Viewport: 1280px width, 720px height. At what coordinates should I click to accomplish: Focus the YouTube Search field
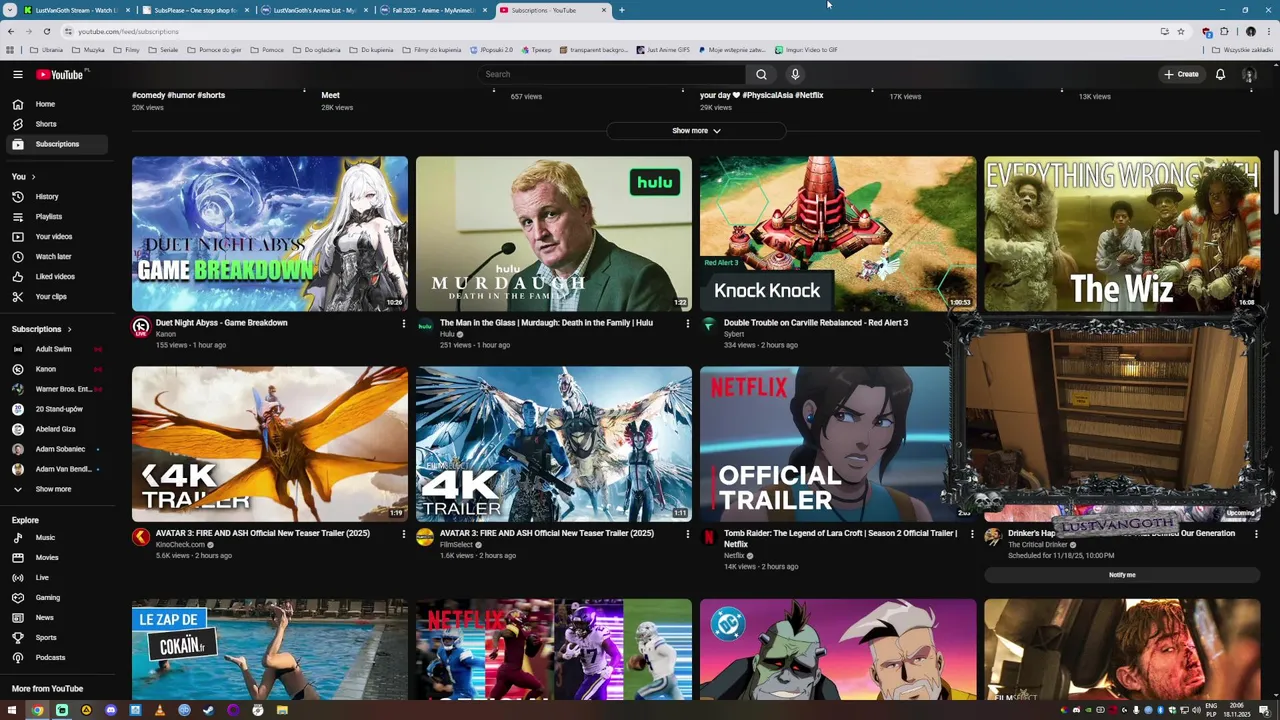(612, 74)
